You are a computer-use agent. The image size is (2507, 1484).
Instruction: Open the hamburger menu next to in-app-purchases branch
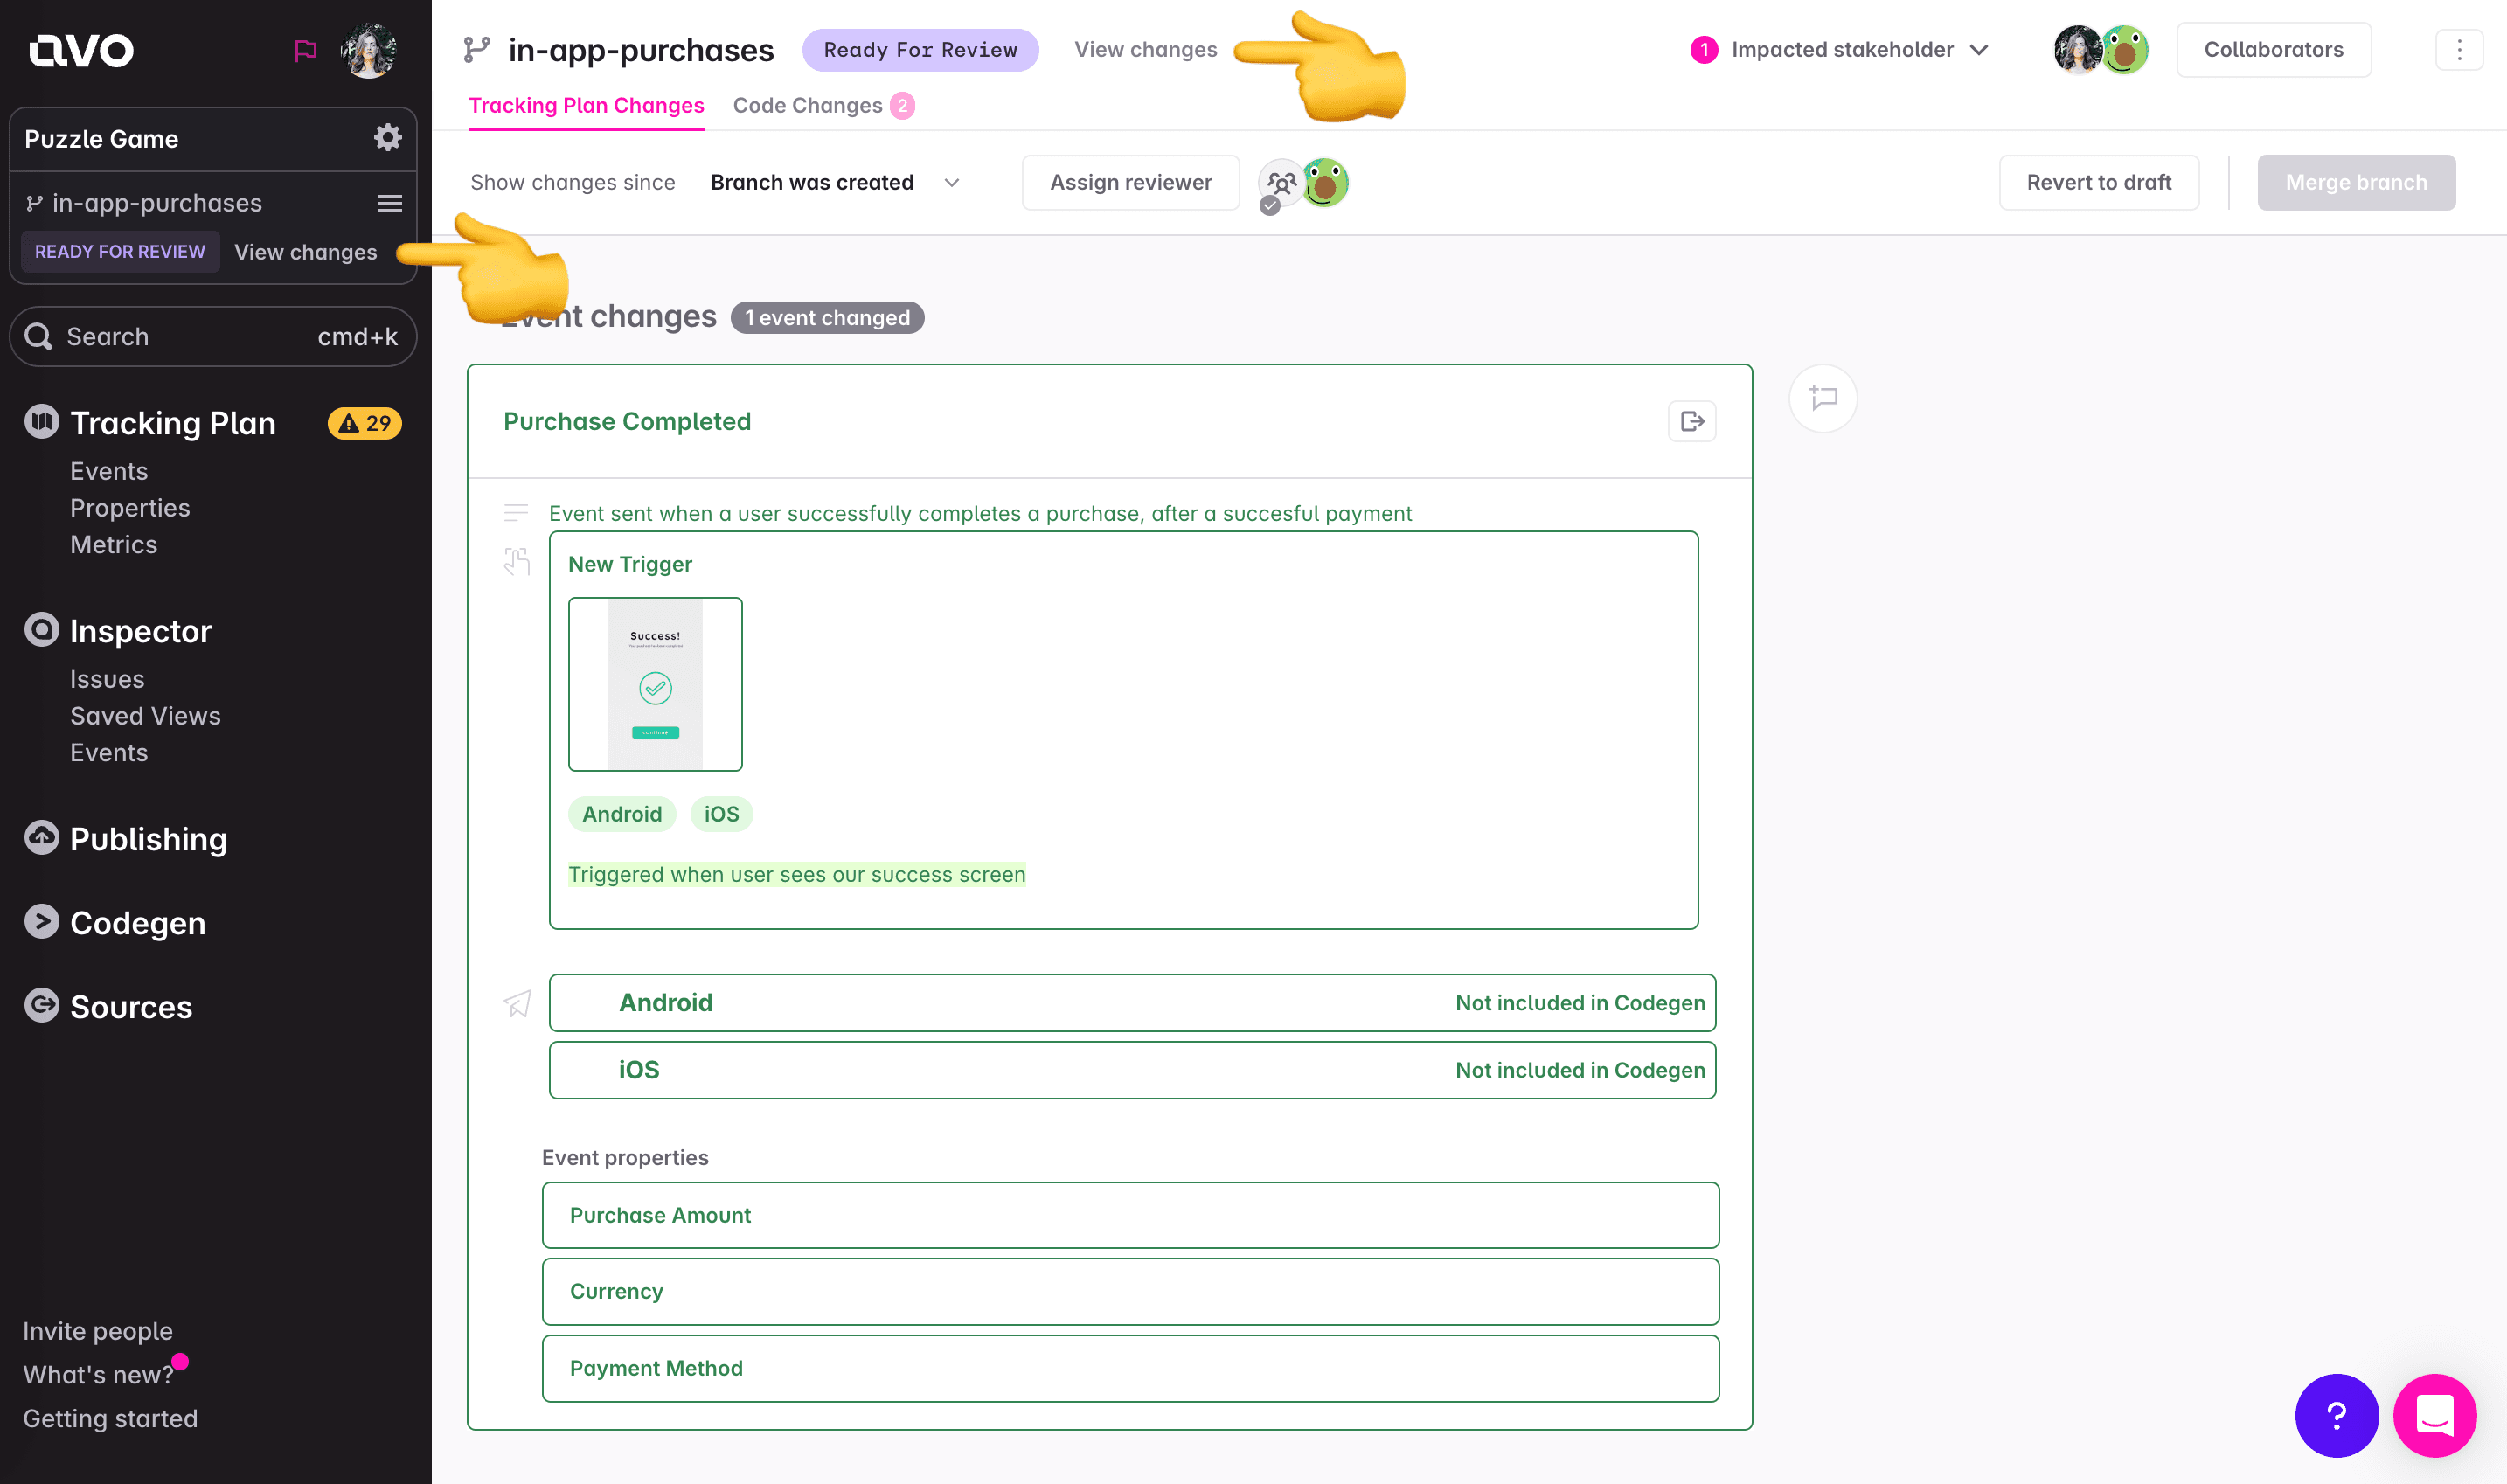(x=389, y=202)
